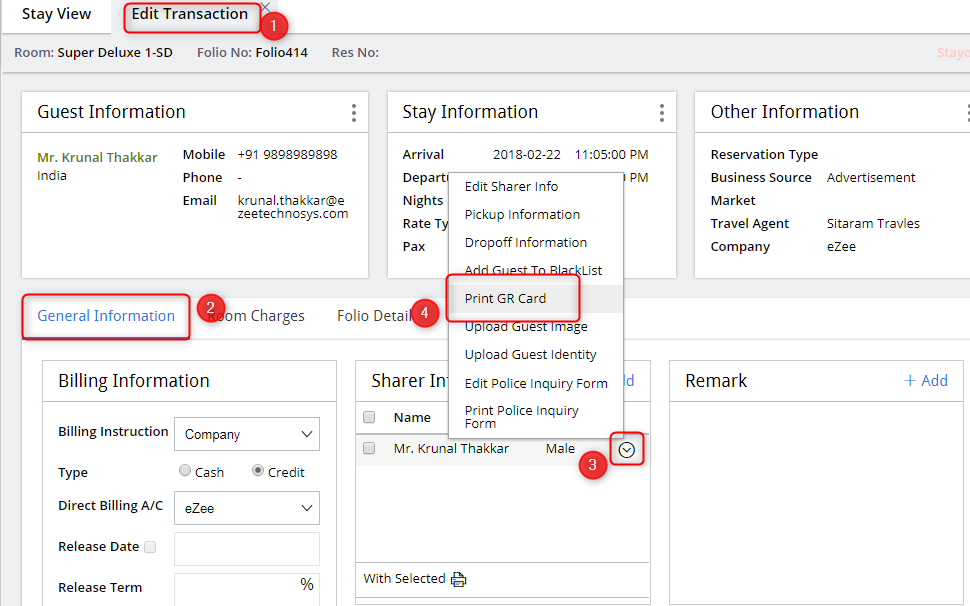Click Room Super Deluxe 1-SD text
The width and height of the screenshot is (970, 606).
[x=93, y=53]
